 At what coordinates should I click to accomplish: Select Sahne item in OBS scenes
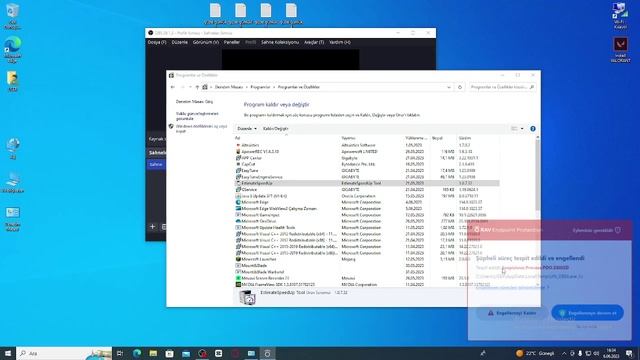156,164
